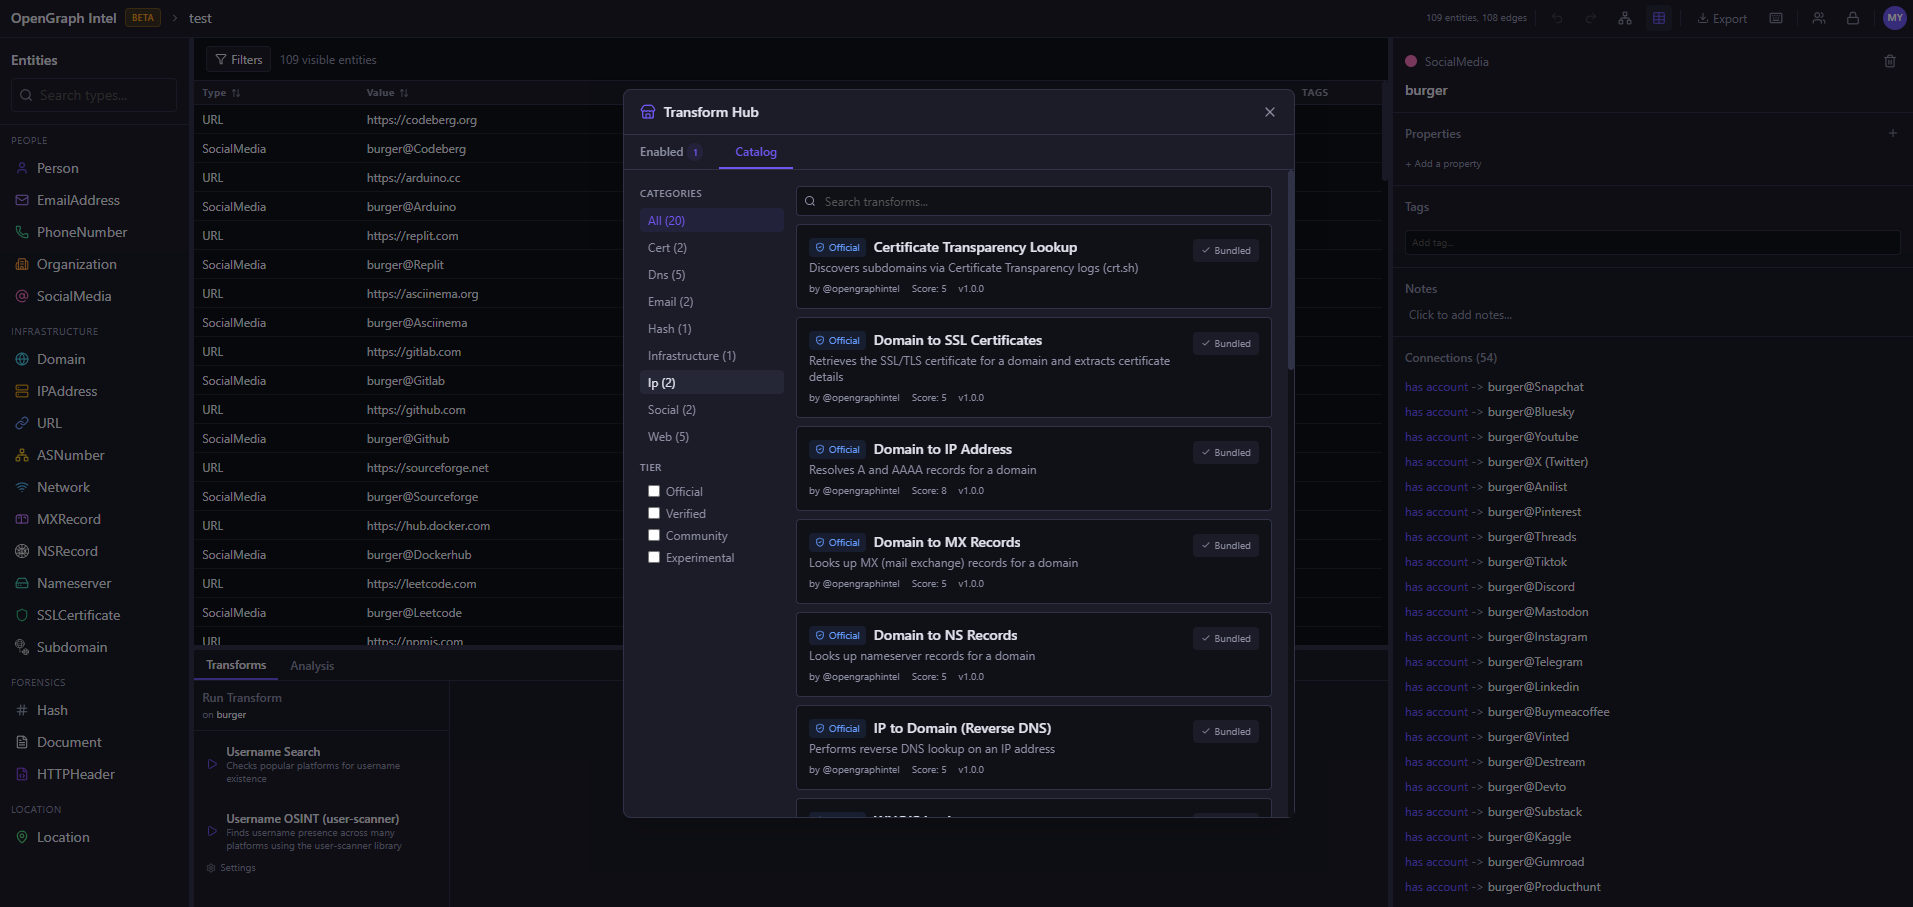Screen dimensions: 1913x907
Task: Sort table by Value column header
Action: pyautogui.click(x=386, y=93)
